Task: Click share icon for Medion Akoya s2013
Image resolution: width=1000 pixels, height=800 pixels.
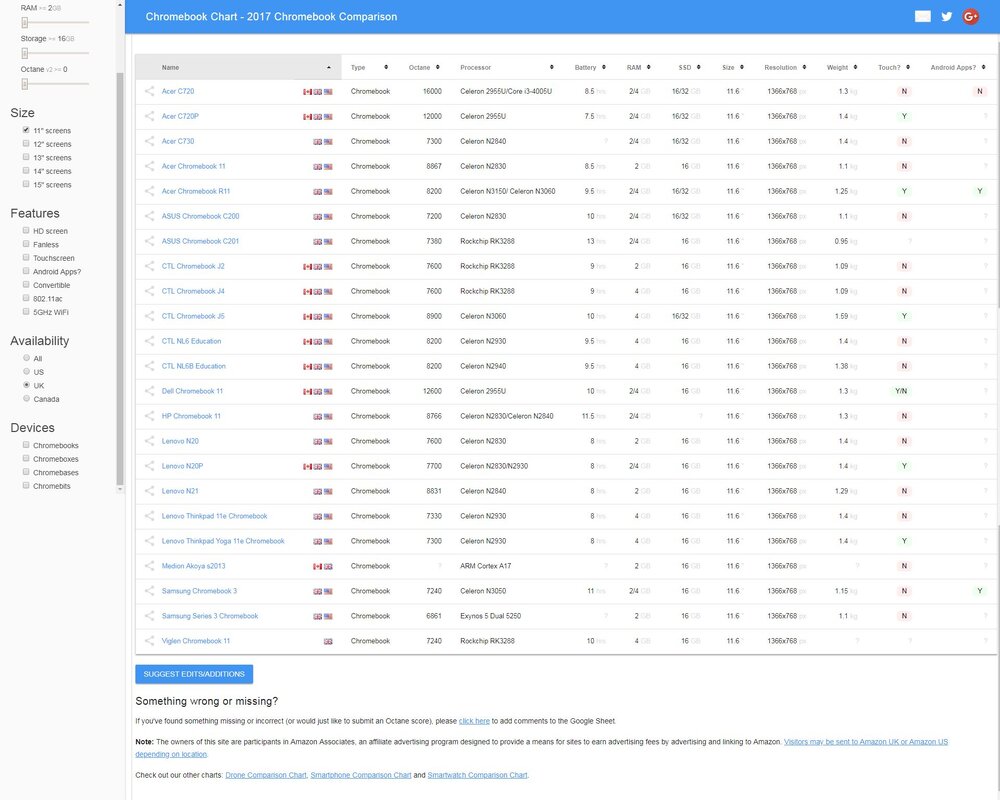Action: [149, 565]
